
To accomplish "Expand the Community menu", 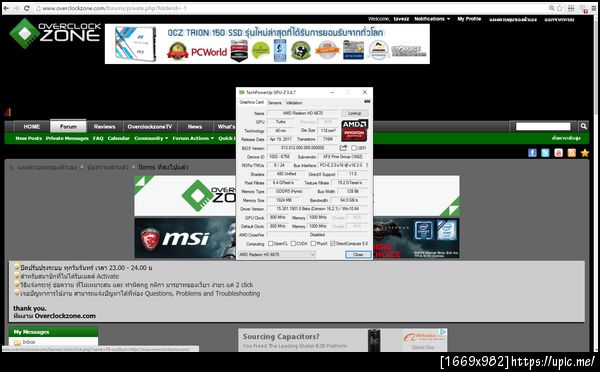I will [151, 138].
